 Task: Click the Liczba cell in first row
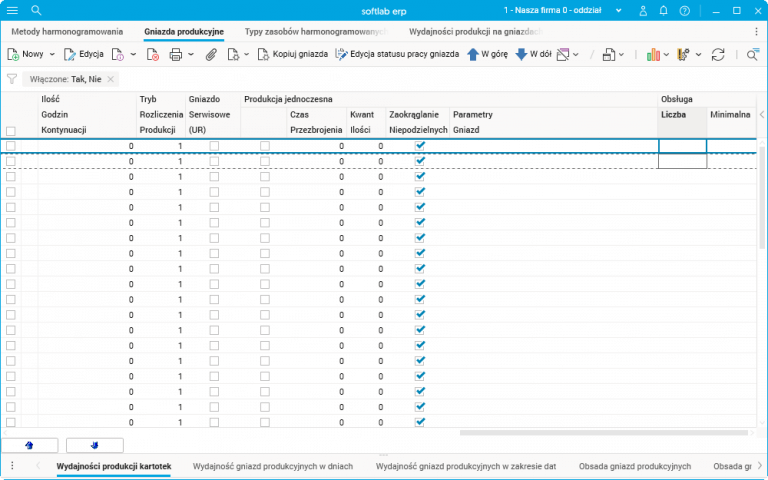682,146
